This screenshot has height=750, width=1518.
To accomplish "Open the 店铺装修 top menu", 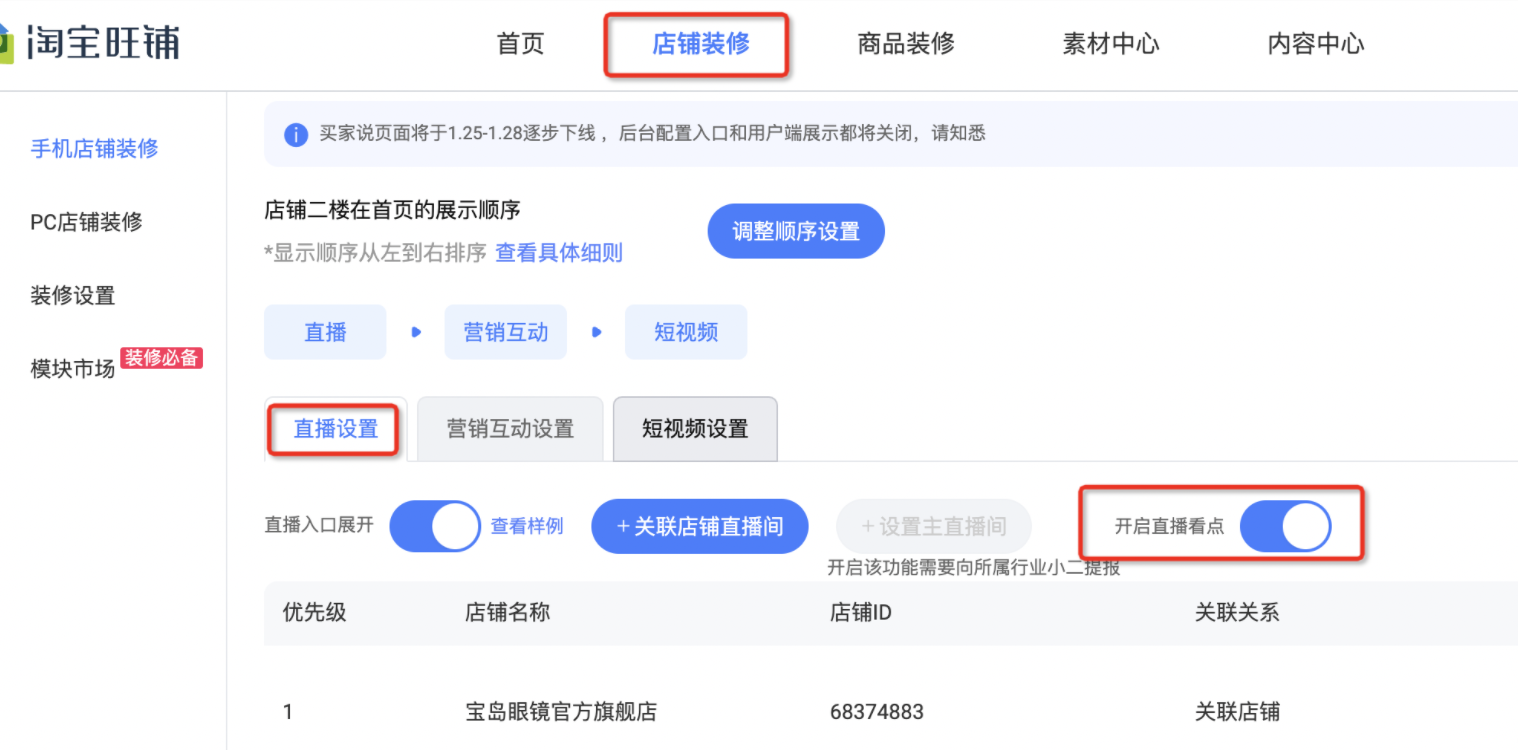I will (700, 43).
